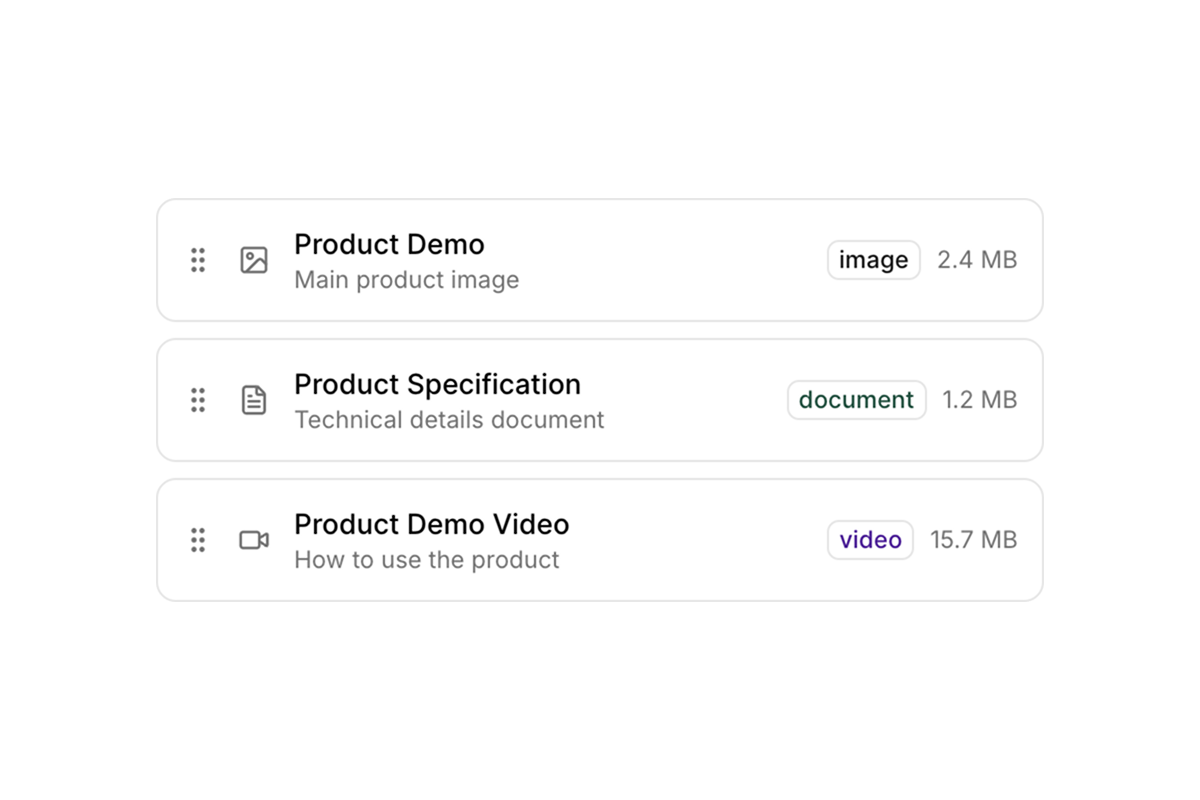Click the picture icon beside Product Demo
The width and height of the screenshot is (1200, 800).
tap(254, 260)
